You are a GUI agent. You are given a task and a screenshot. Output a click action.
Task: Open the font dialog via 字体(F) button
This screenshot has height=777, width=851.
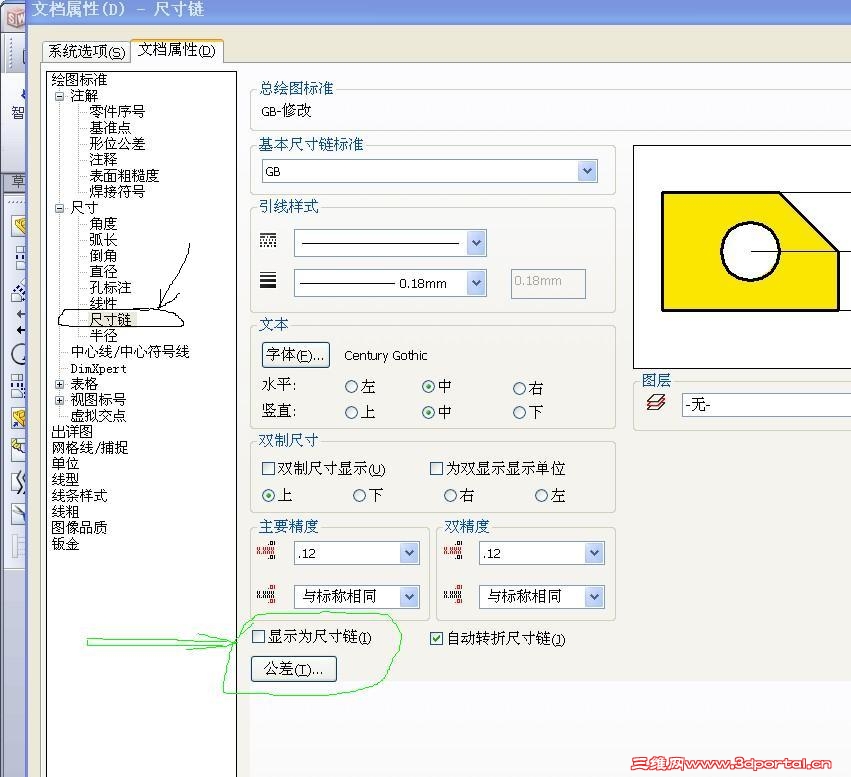(294, 355)
